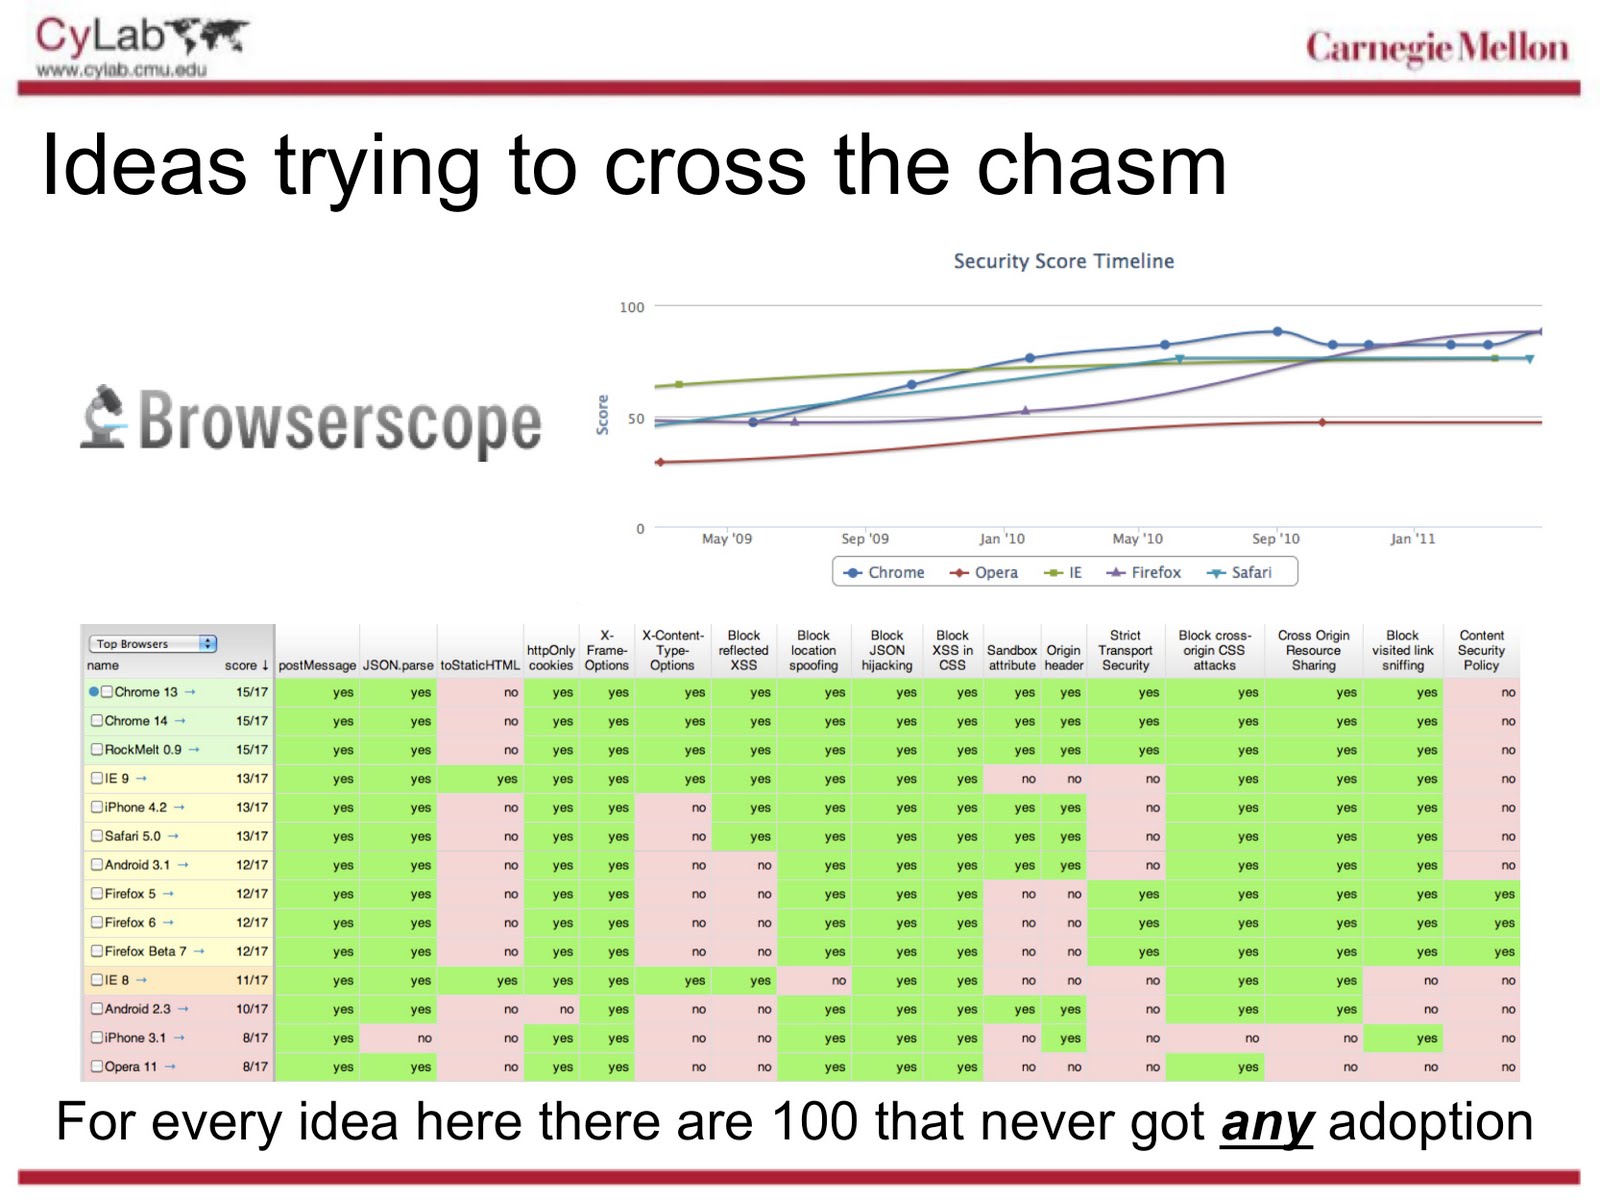Click the arrow icon next to Firefox 6

tap(168, 923)
